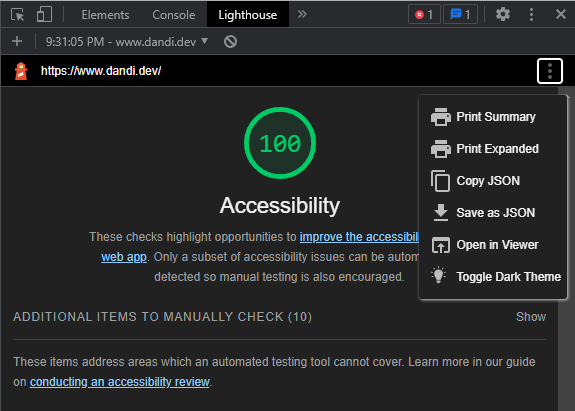Click the red error count badge
575x411 pixels.
pos(424,15)
